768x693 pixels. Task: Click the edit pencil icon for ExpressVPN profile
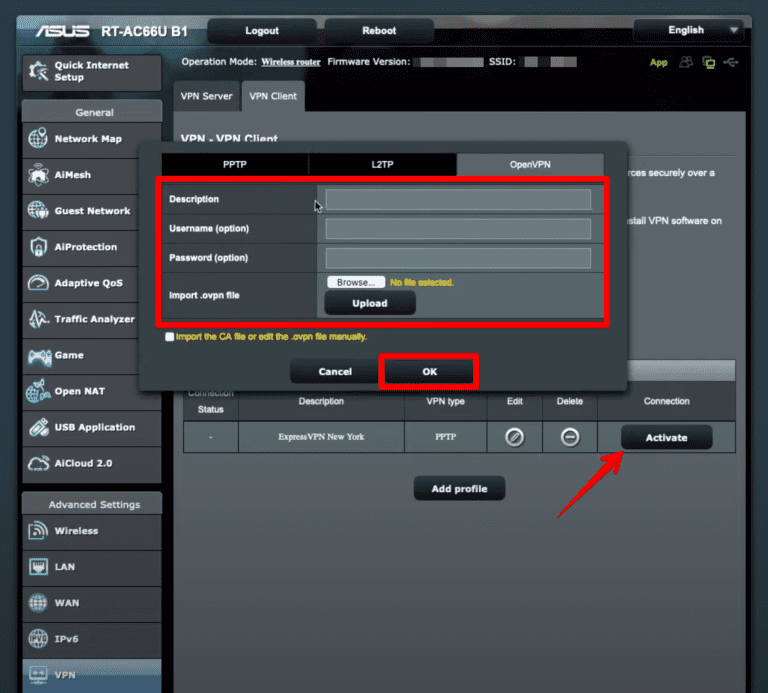tap(515, 437)
